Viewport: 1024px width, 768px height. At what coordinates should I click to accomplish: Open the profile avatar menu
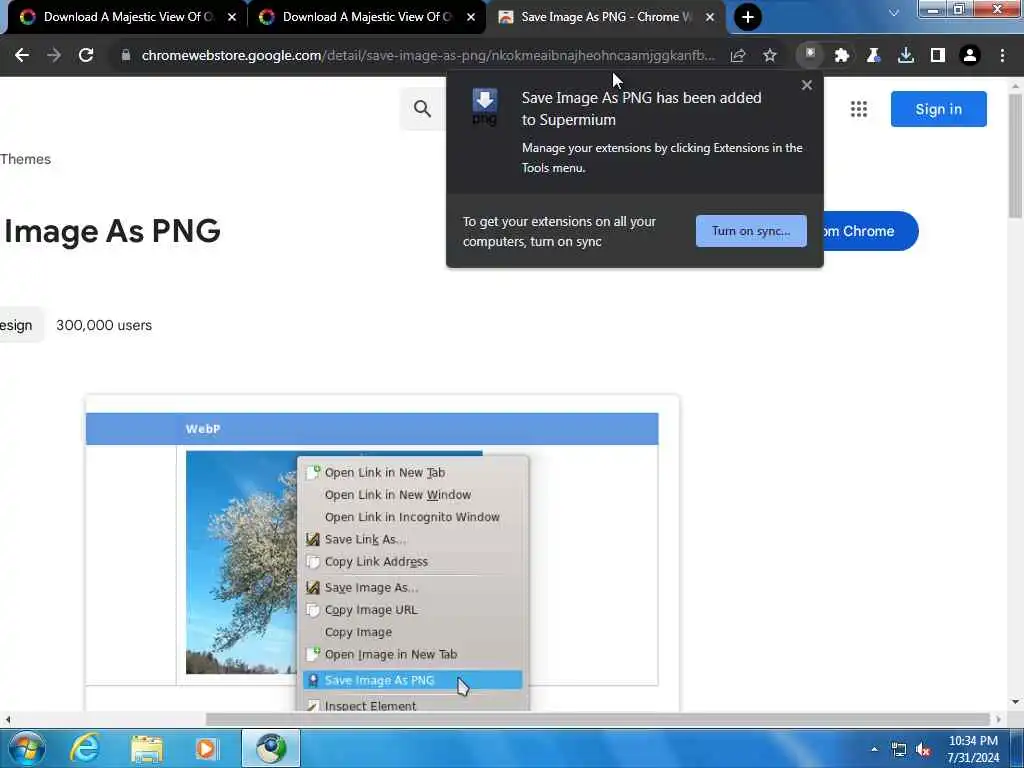tap(970, 56)
